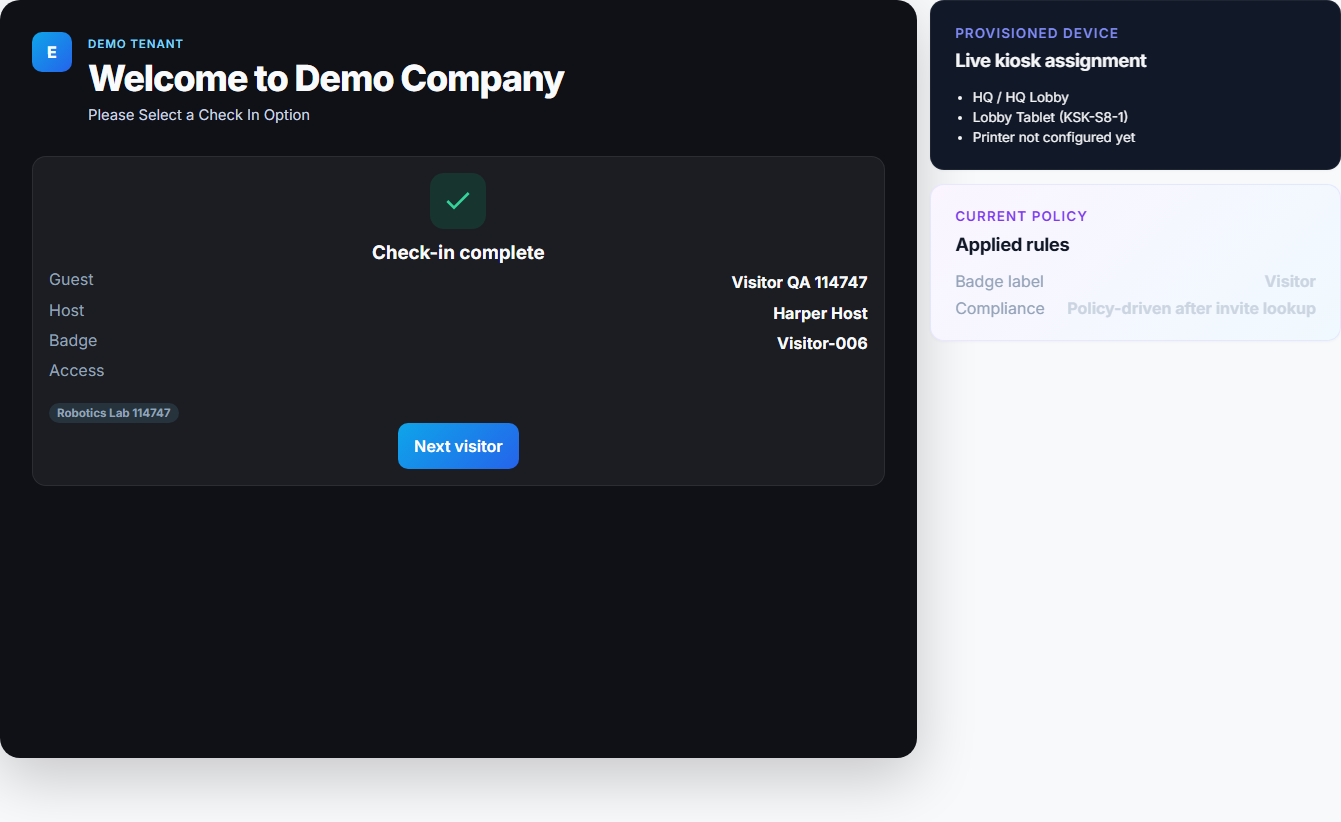Click the Applied rules heading
Screen dimensions: 1341x822
(1012, 245)
